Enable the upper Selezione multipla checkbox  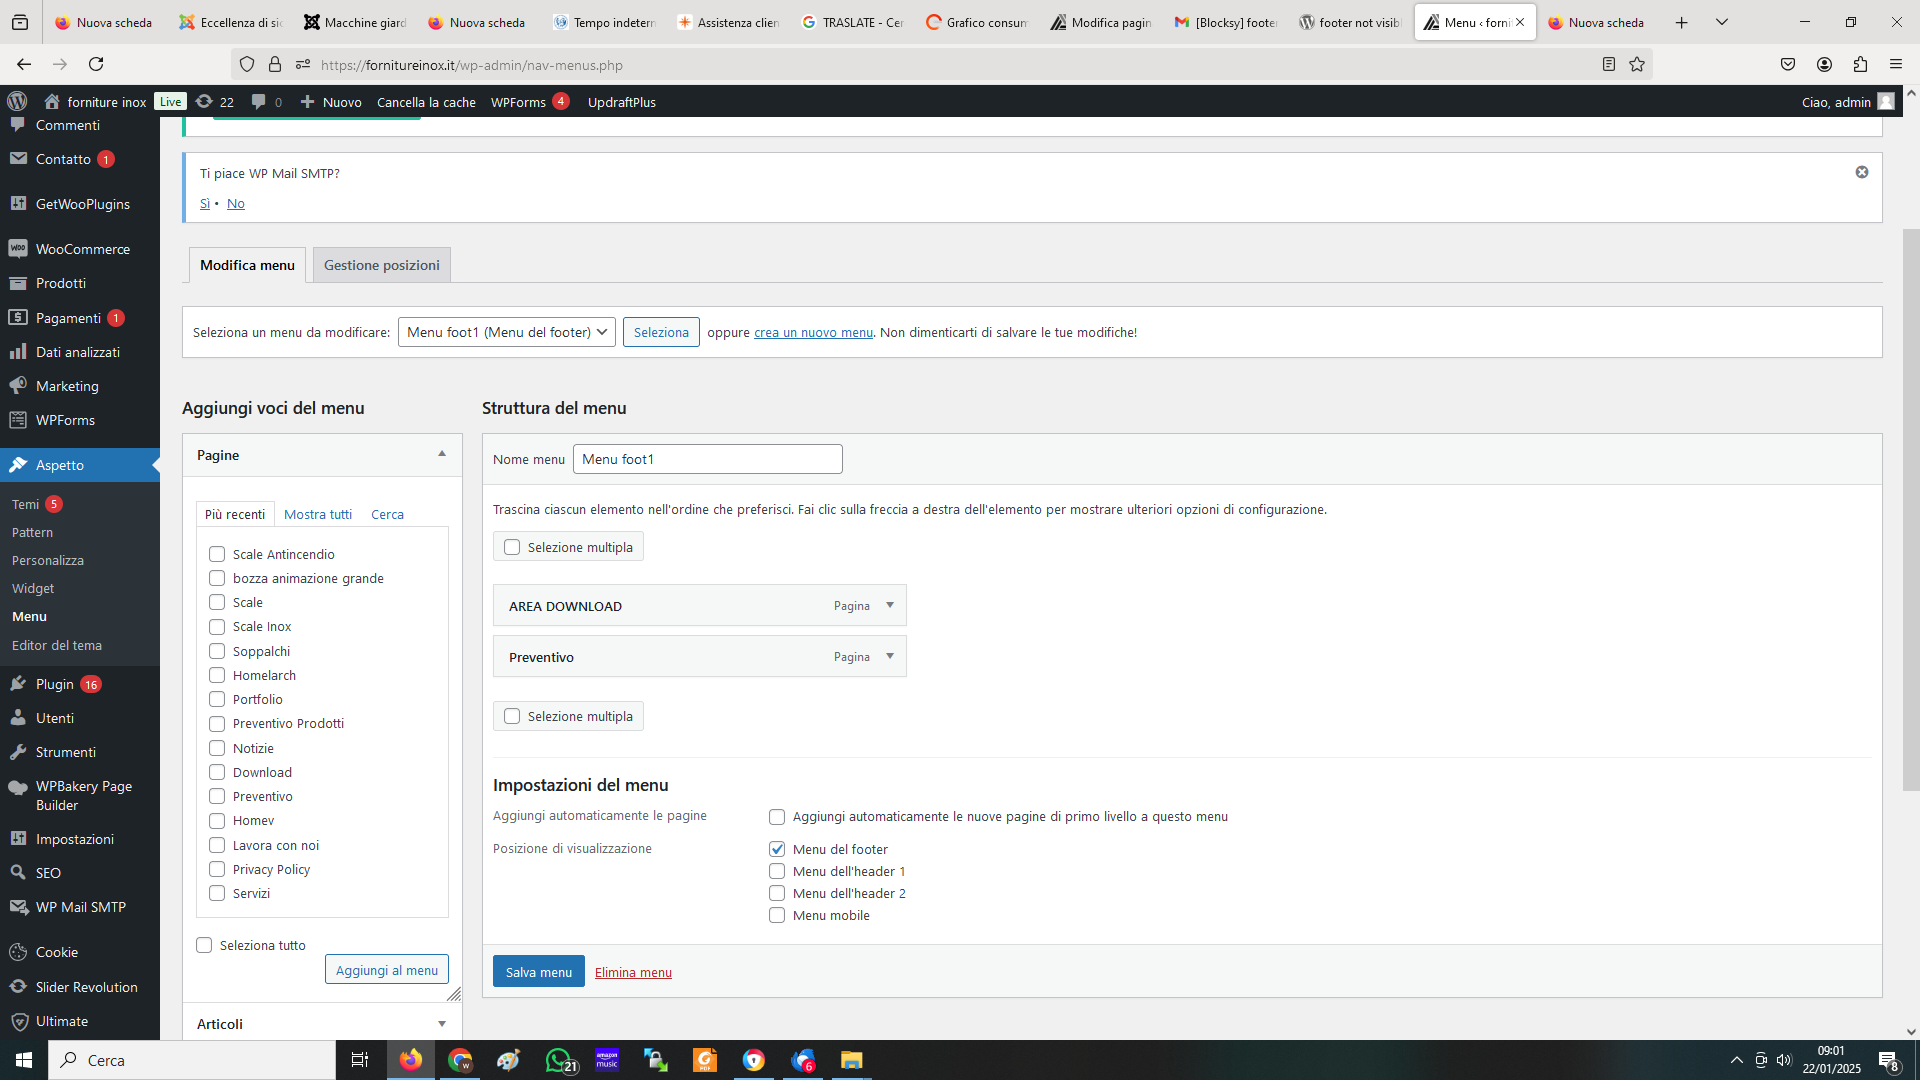tap(512, 547)
